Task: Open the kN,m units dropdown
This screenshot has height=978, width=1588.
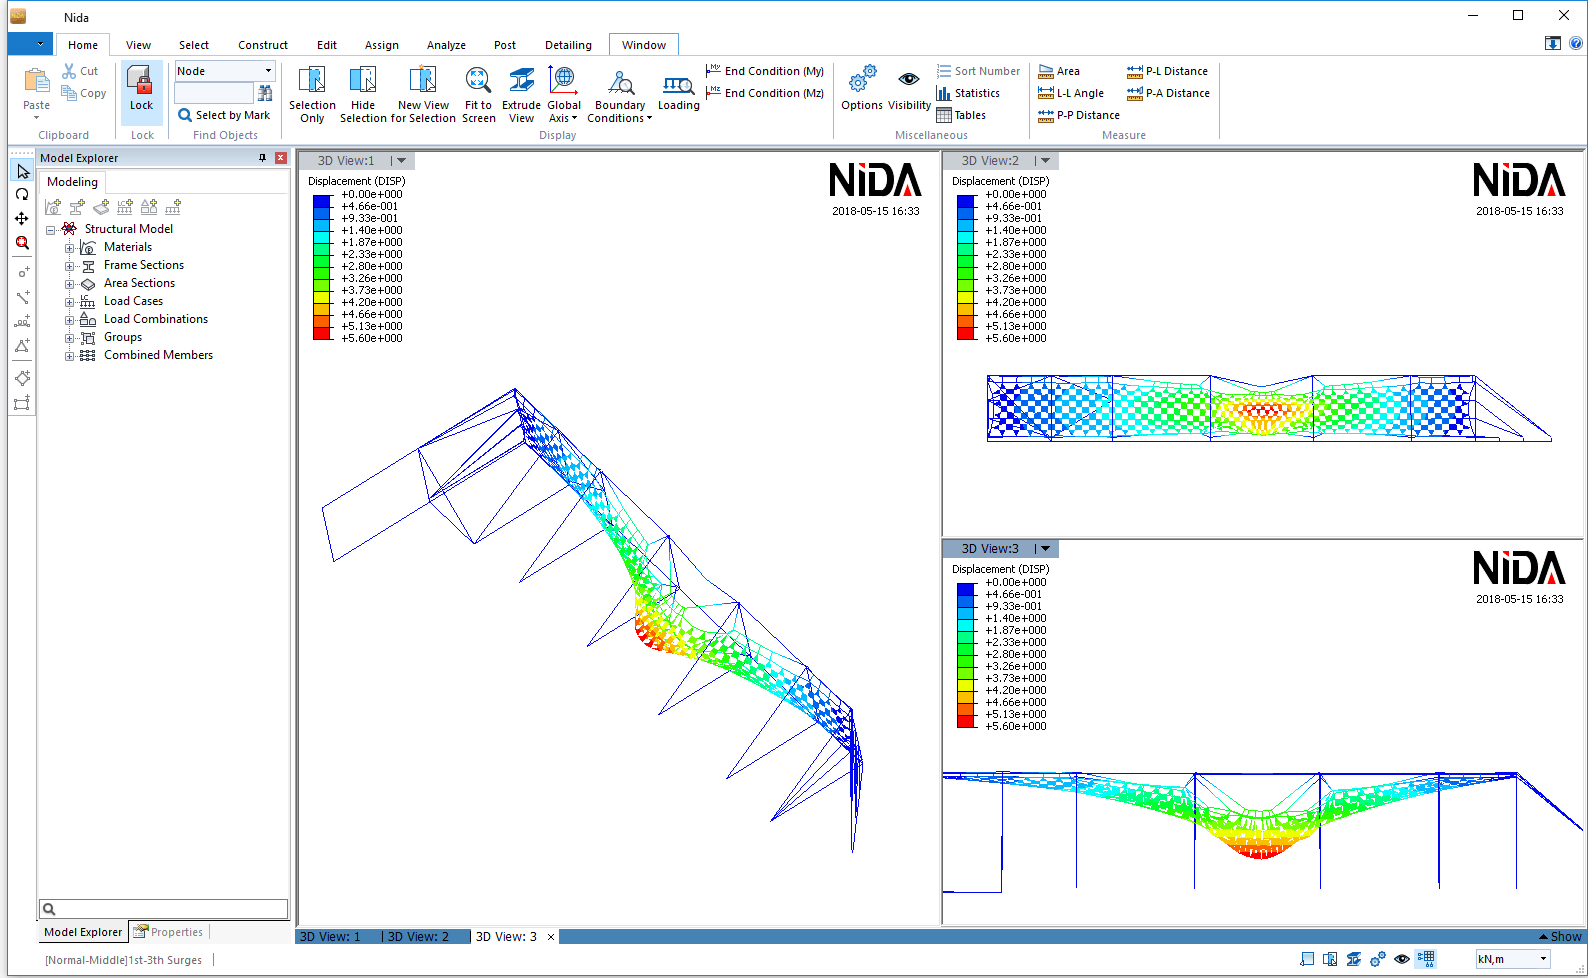Action: coord(1543,959)
